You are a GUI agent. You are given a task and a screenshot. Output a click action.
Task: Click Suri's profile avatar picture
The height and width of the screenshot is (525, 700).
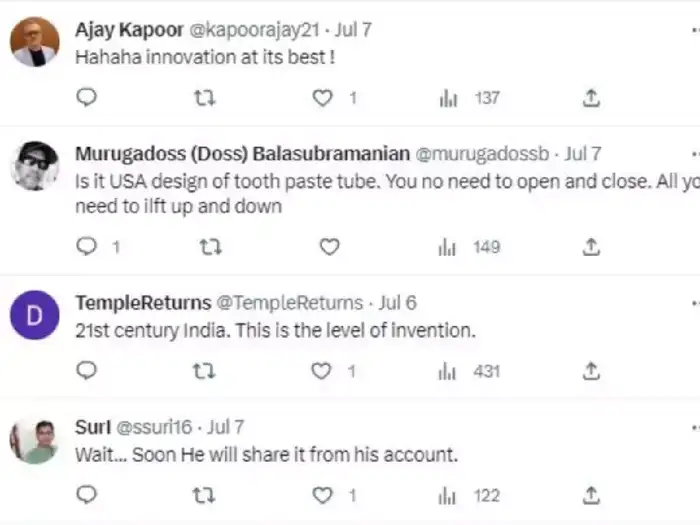click(35, 441)
